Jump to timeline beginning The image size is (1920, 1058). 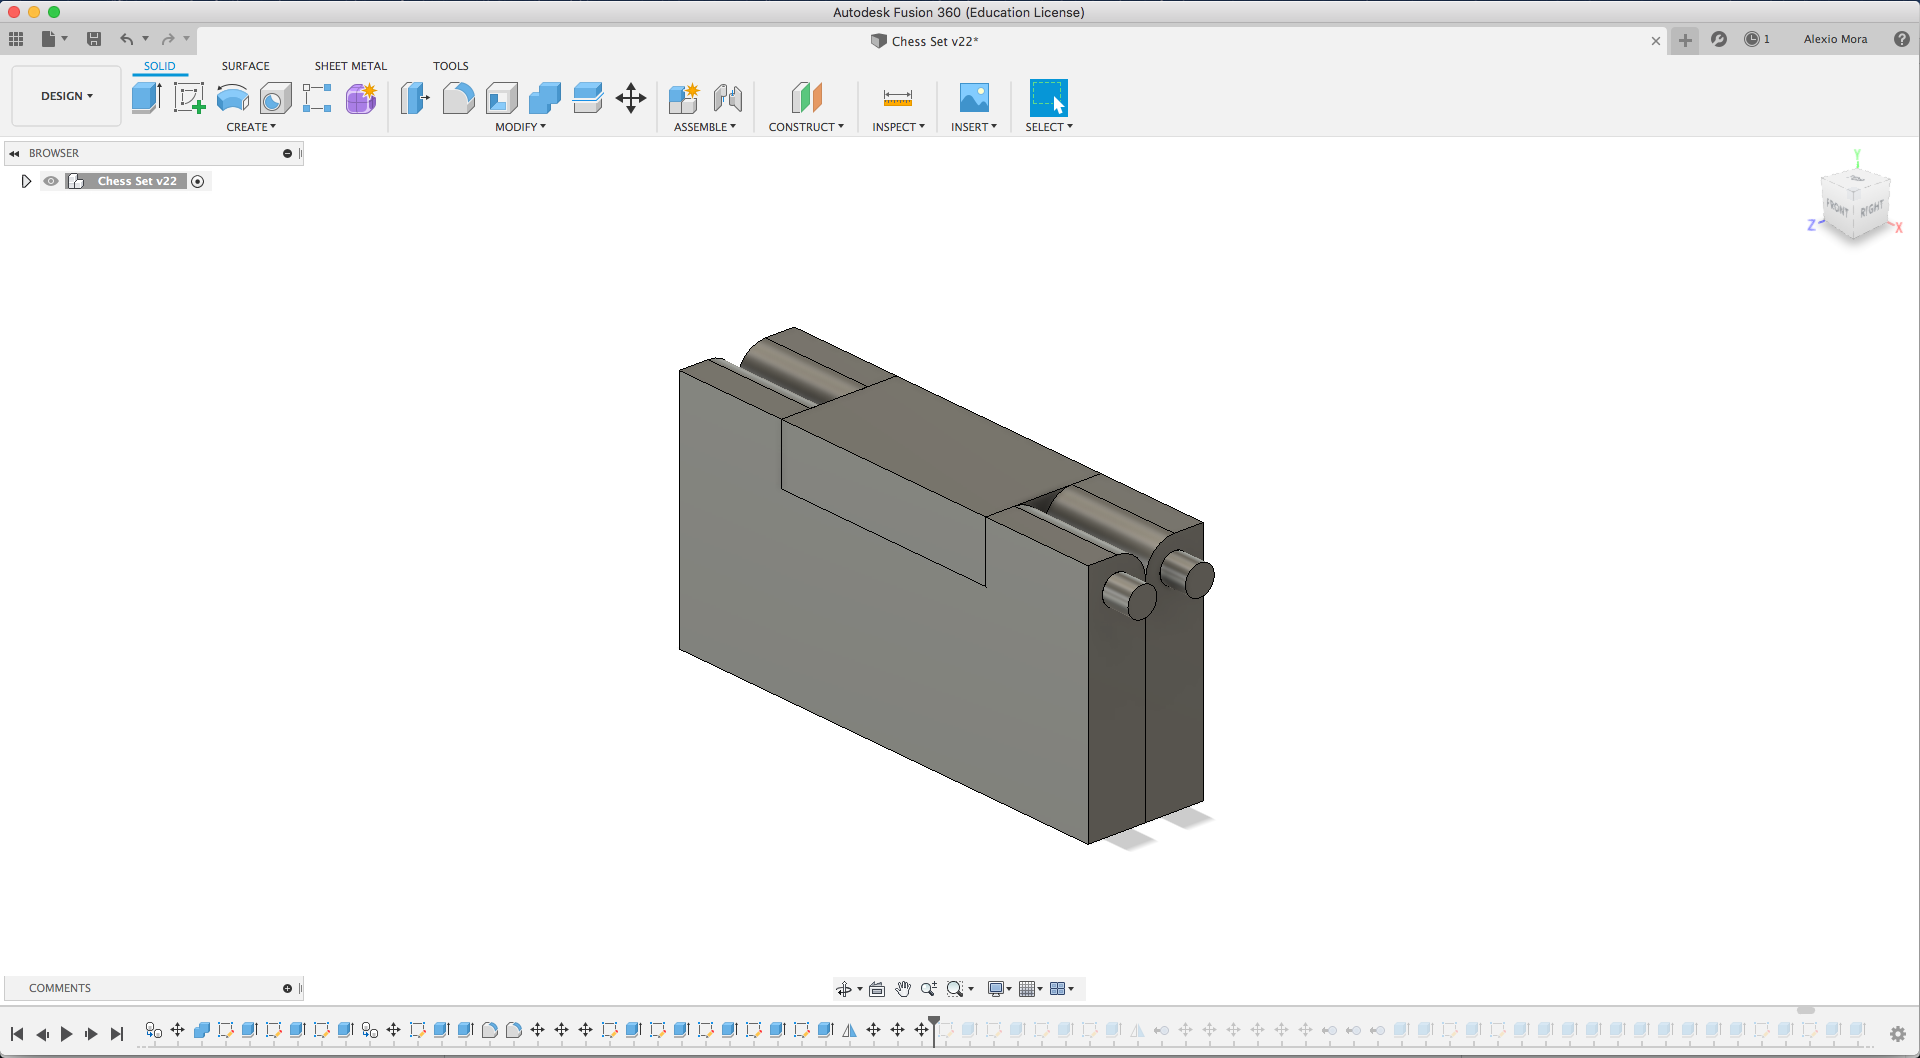coord(17,1034)
